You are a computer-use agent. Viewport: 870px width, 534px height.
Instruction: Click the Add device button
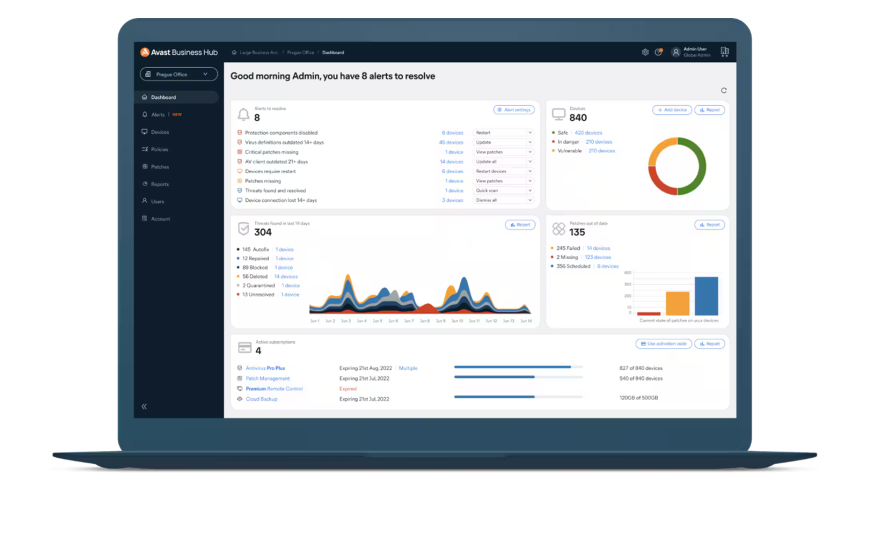(x=672, y=110)
